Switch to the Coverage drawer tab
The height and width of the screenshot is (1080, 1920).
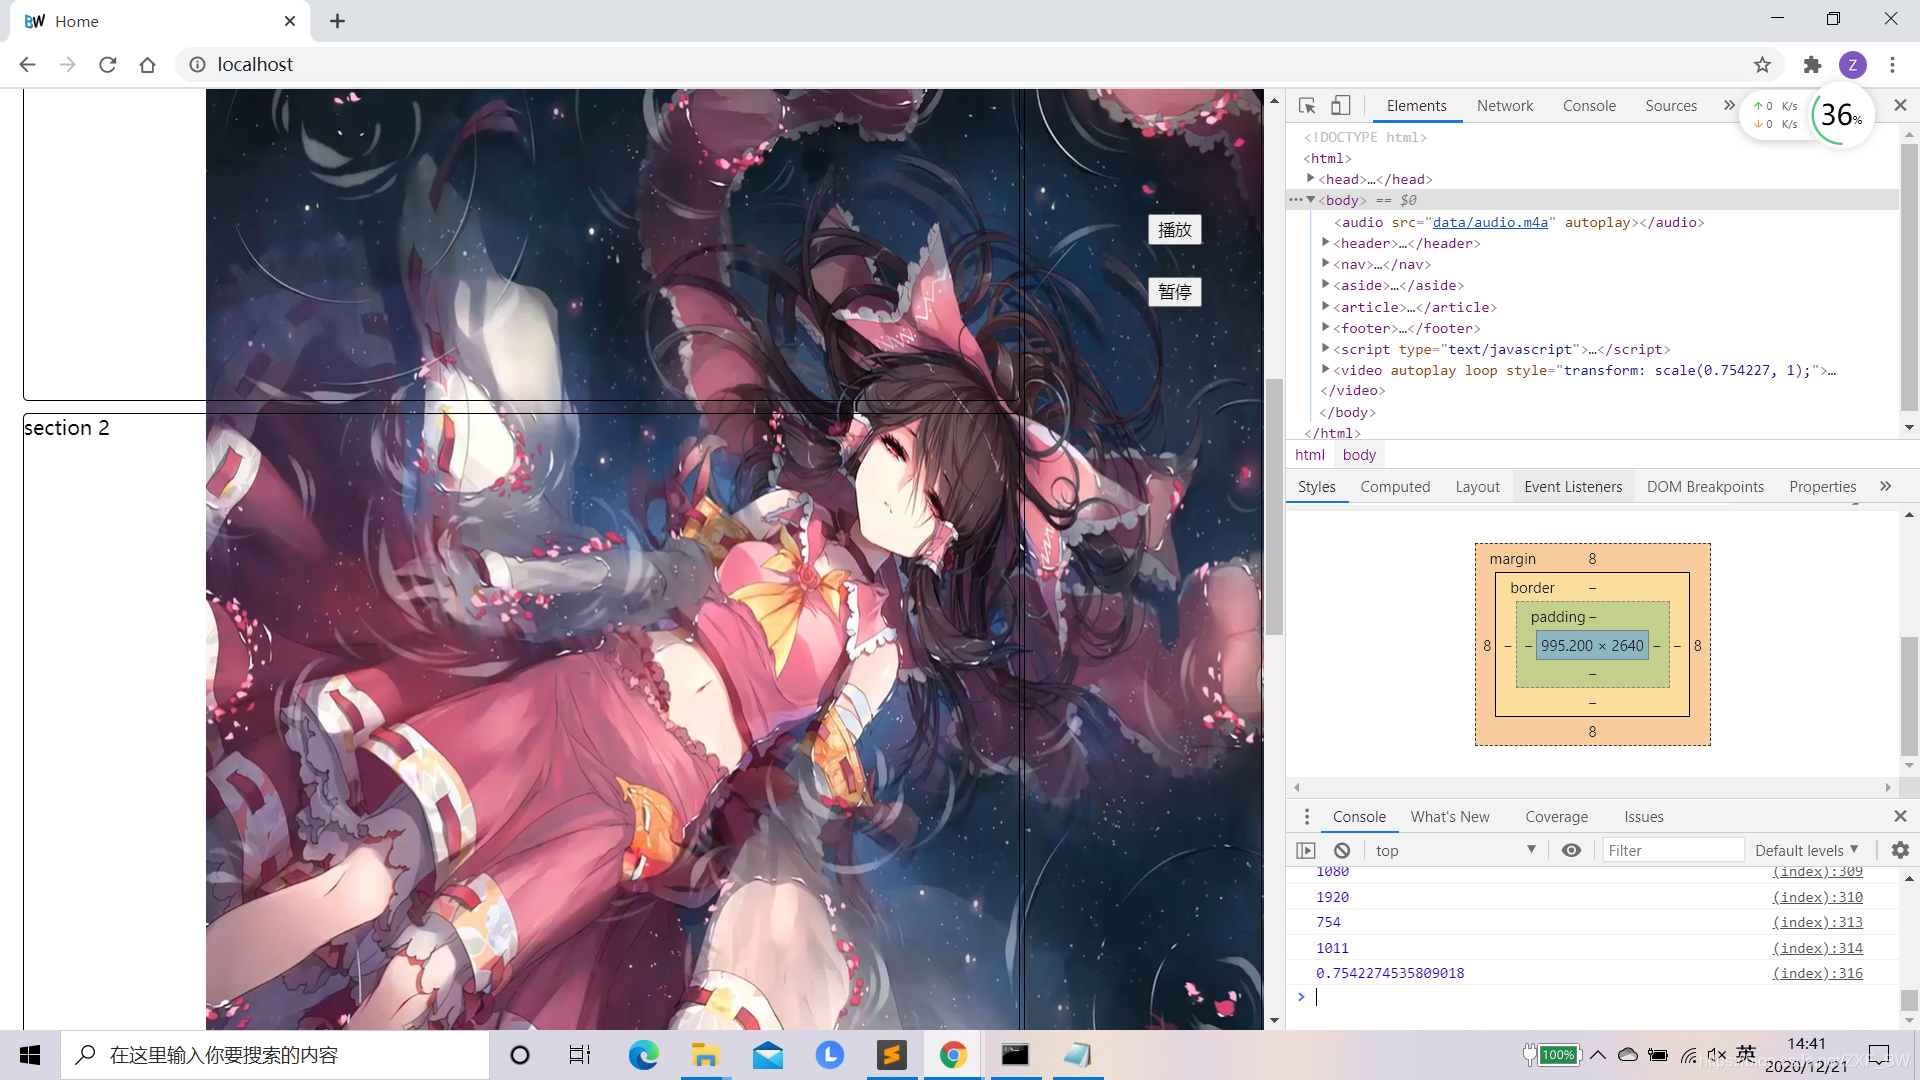point(1556,817)
